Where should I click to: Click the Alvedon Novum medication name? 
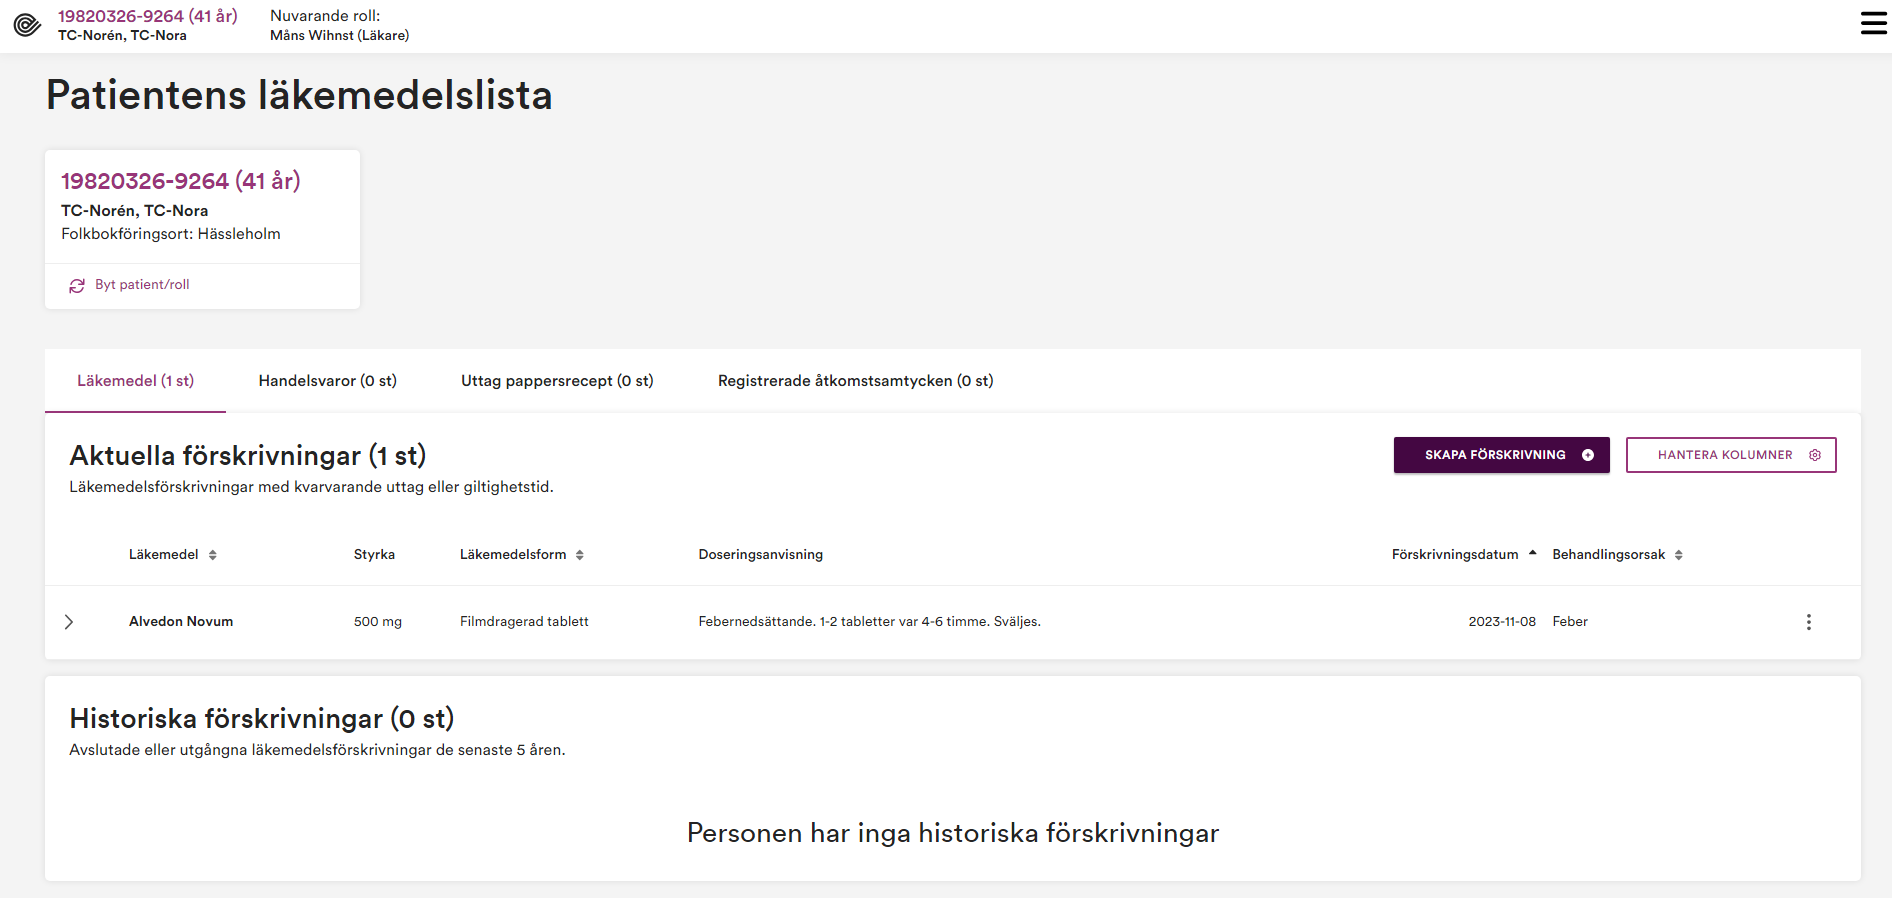[x=181, y=622]
